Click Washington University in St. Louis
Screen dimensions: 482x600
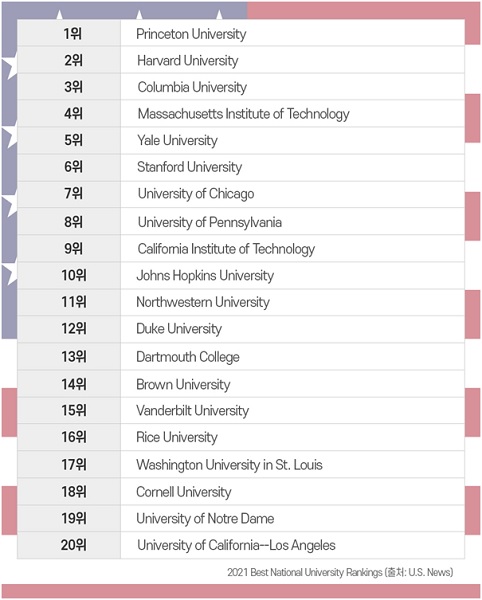coord(229,465)
